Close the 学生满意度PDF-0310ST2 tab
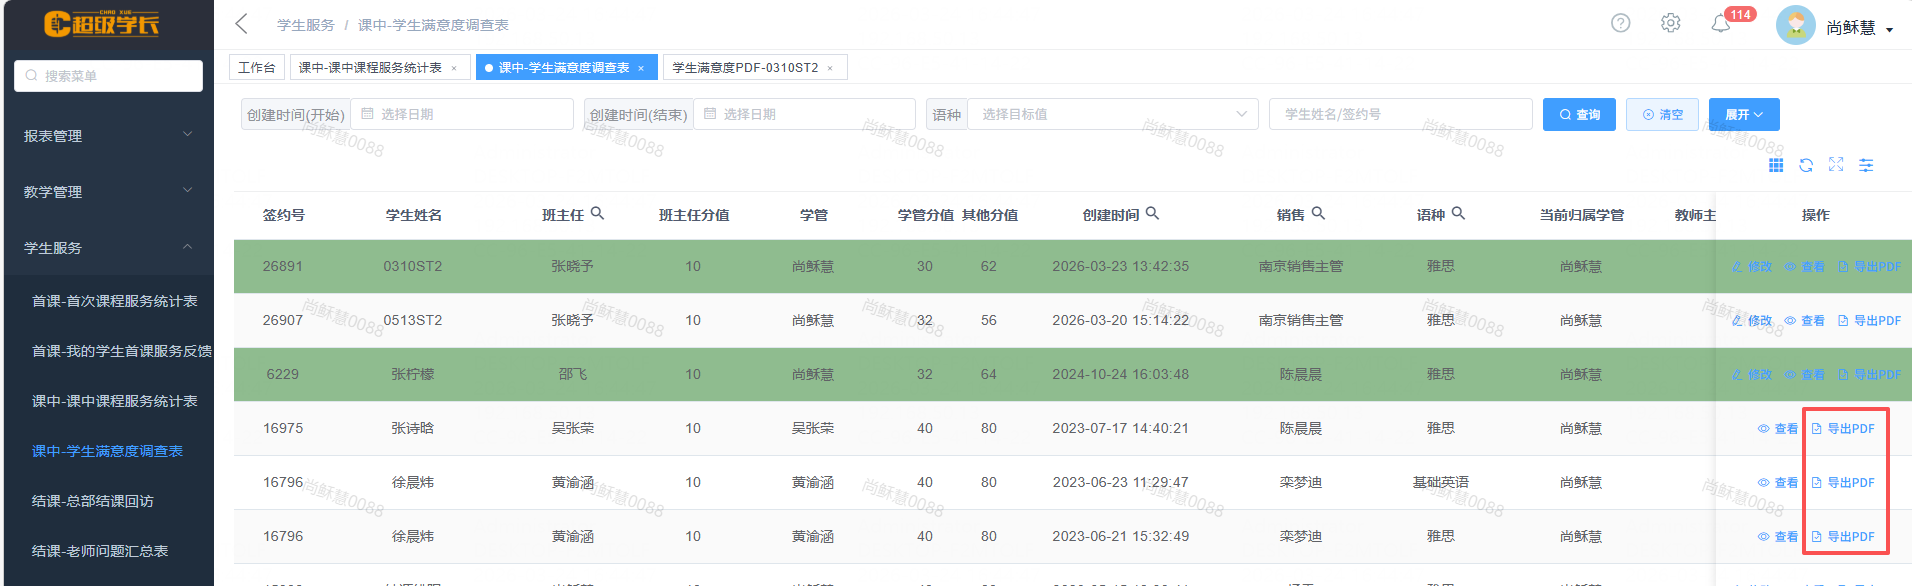 point(830,68)
